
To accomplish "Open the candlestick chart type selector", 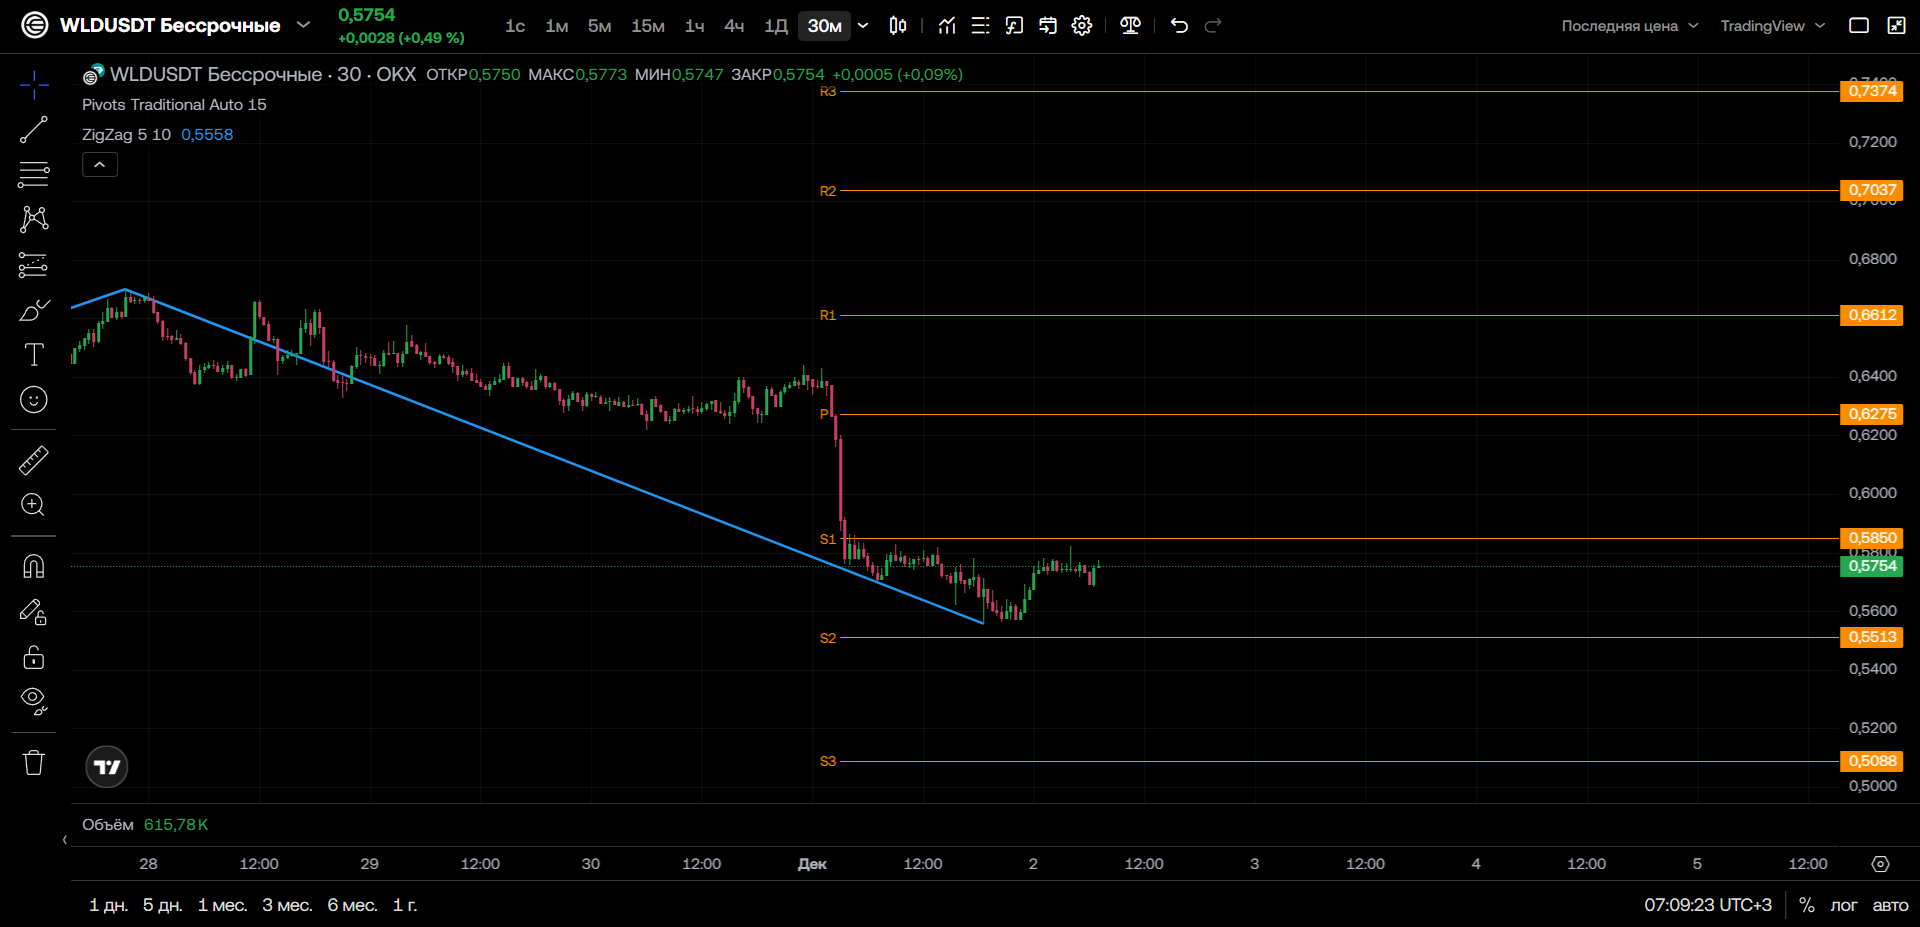I will 898,25.
